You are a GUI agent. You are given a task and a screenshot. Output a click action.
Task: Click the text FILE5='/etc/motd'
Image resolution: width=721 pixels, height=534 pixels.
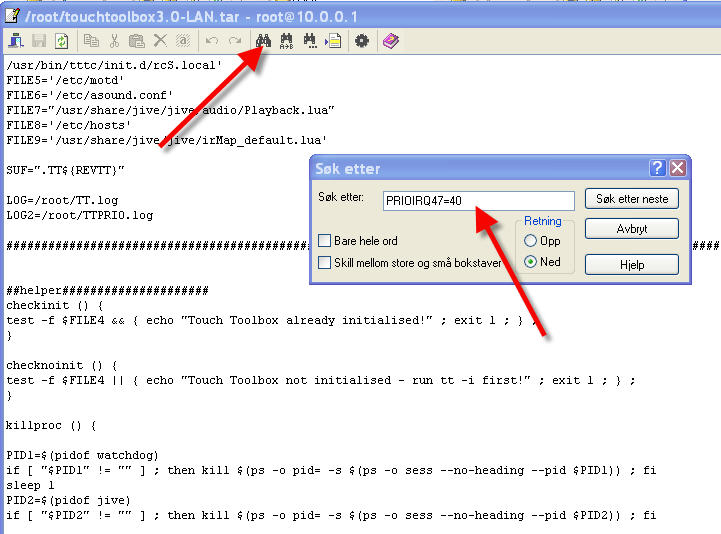point(65,80)
